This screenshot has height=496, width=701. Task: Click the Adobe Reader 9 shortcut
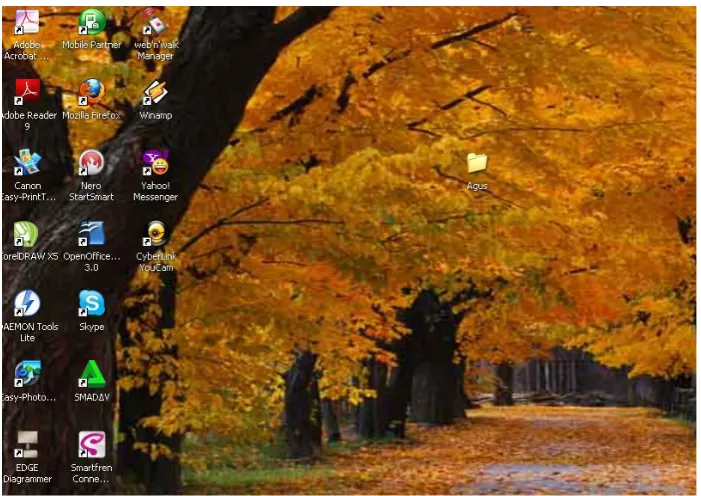(27, 92)
